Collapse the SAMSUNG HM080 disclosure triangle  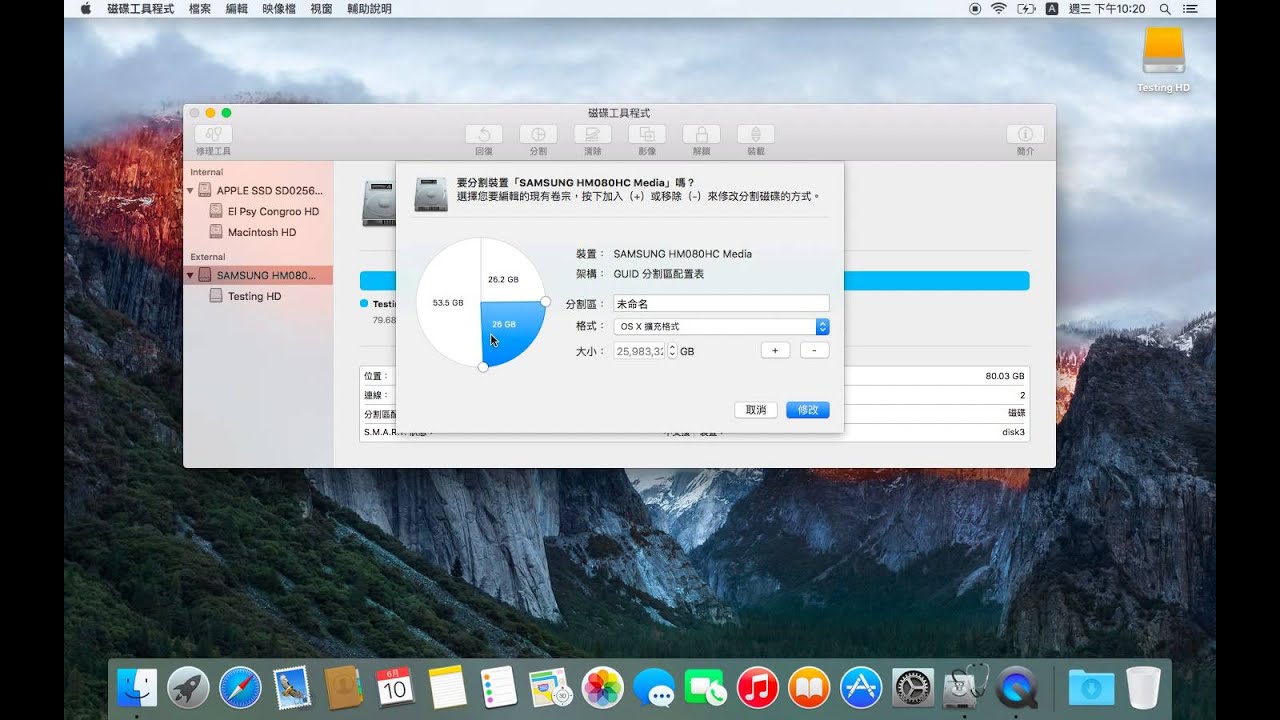[190, 275]
